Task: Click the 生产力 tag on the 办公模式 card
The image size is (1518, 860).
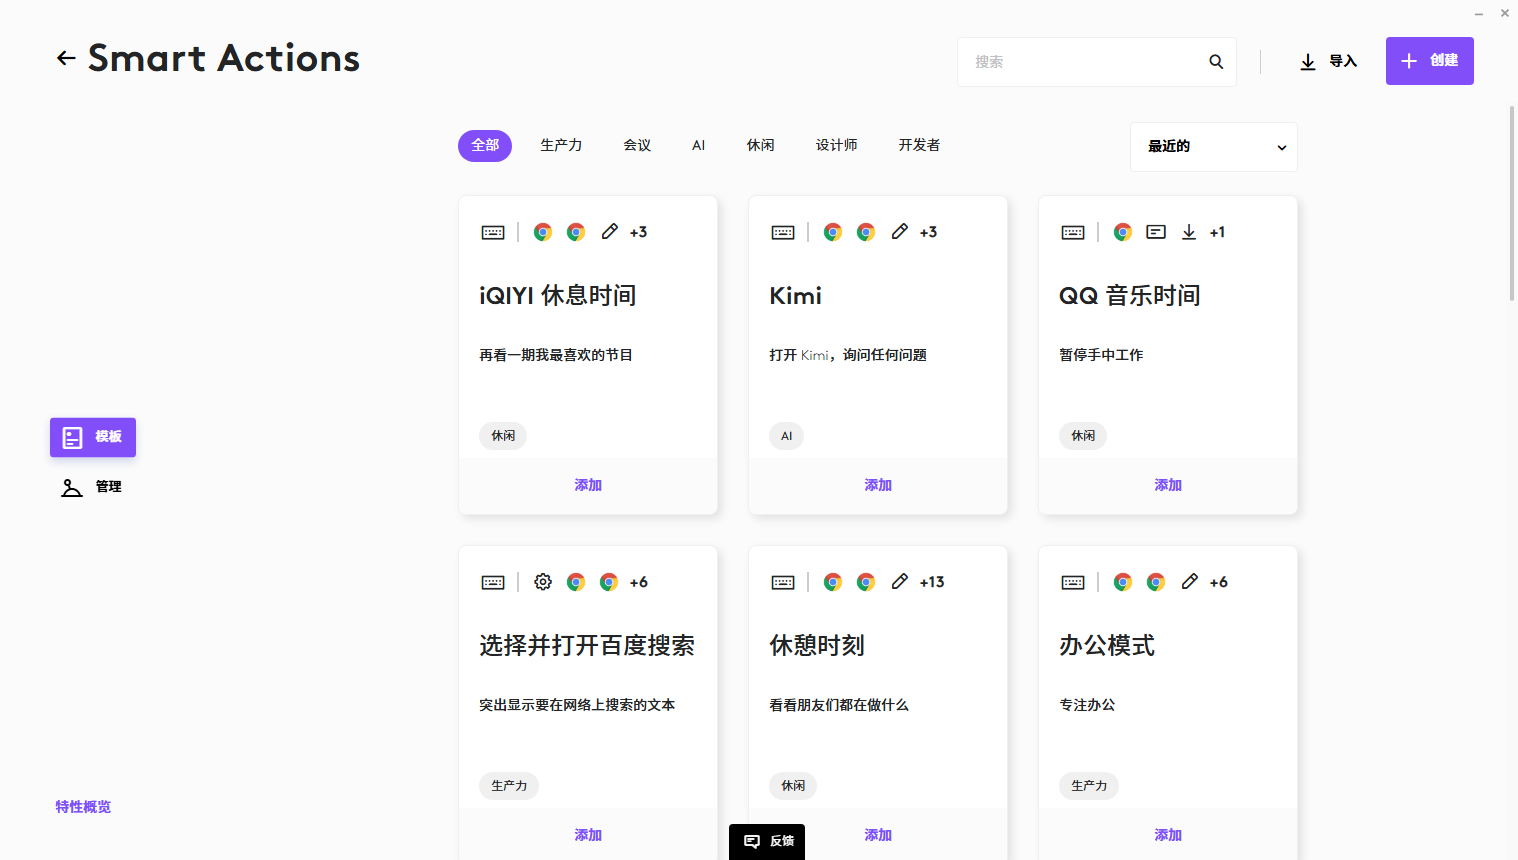Action: (1089, 786)
